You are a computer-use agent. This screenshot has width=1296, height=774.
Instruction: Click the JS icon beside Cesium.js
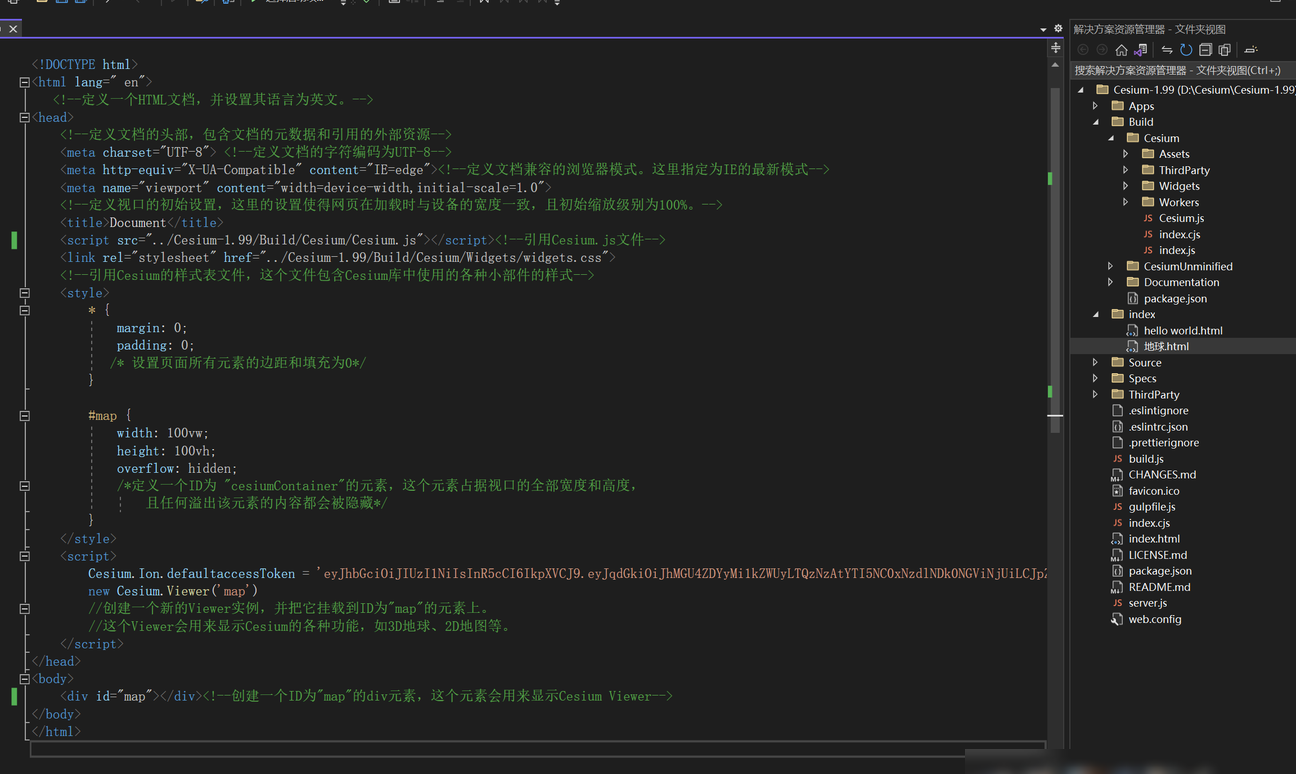1149,218
